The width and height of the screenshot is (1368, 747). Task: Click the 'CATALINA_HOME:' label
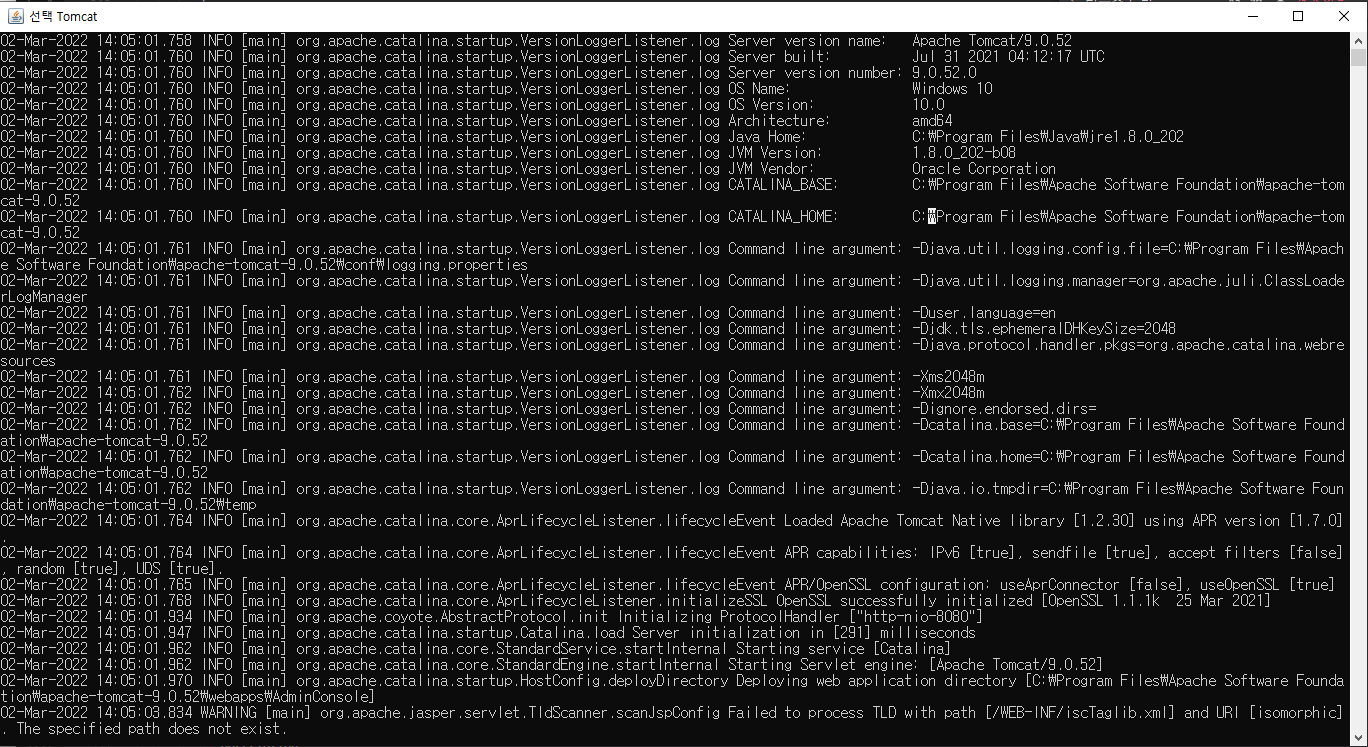click(783, 217)
